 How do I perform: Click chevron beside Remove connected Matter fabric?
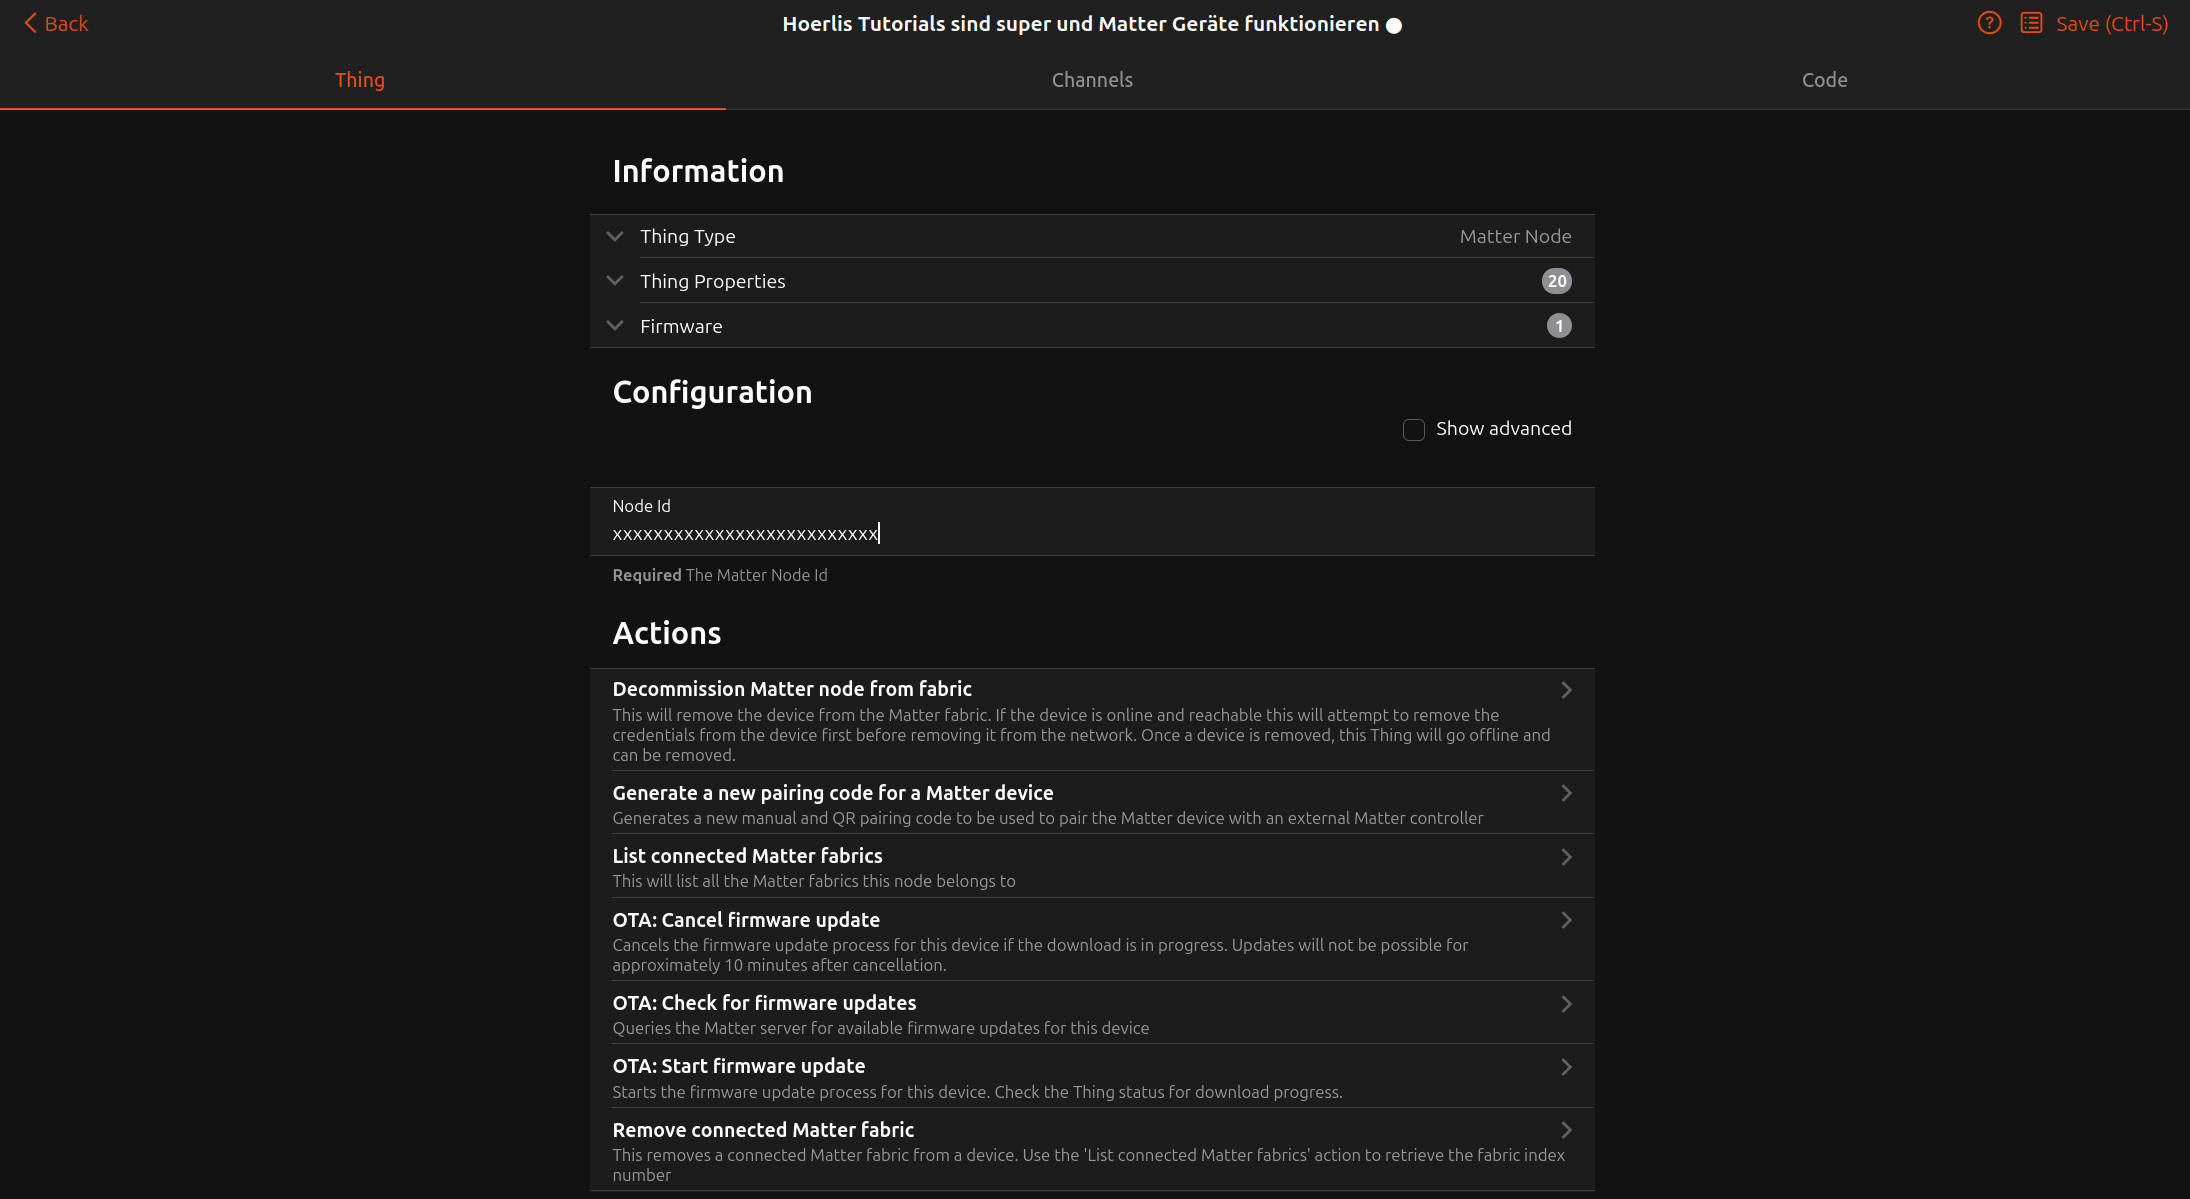(x=1566, y=1130)
